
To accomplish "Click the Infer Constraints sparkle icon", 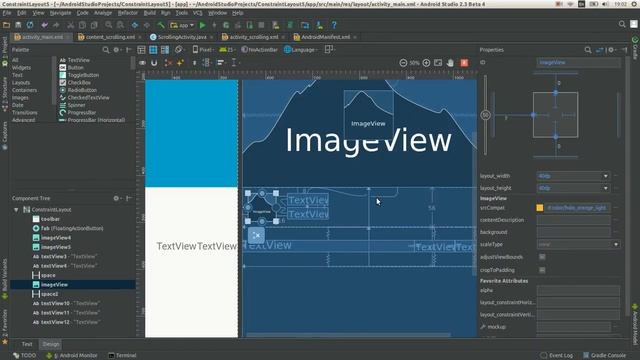I will coord(180,63).
